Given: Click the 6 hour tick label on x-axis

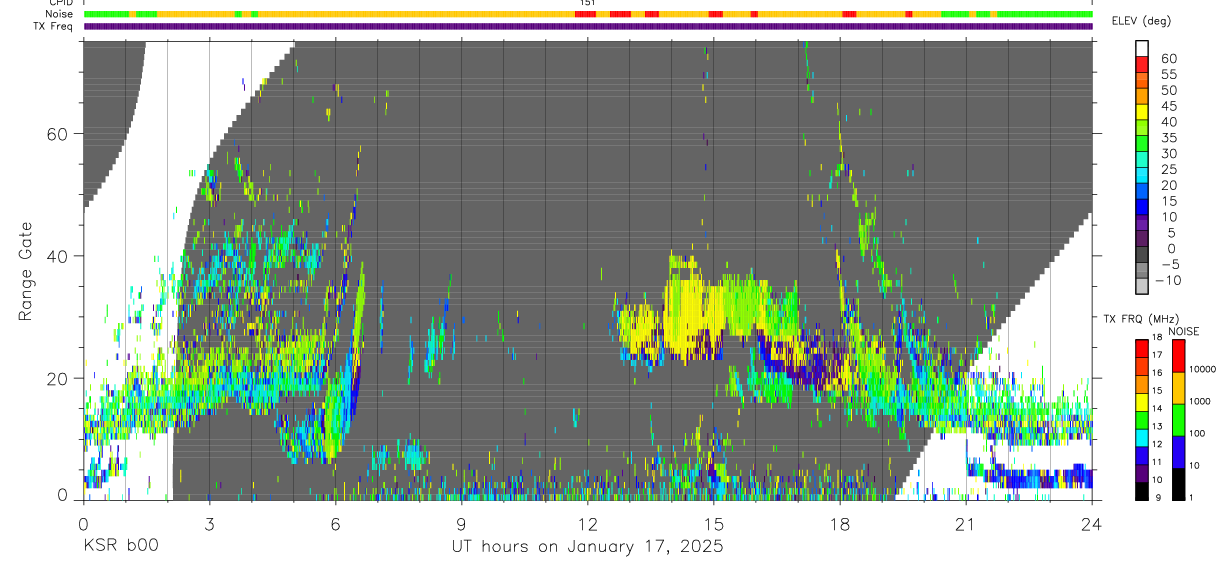Looking at the screenshot, I should tap(335, 524).
